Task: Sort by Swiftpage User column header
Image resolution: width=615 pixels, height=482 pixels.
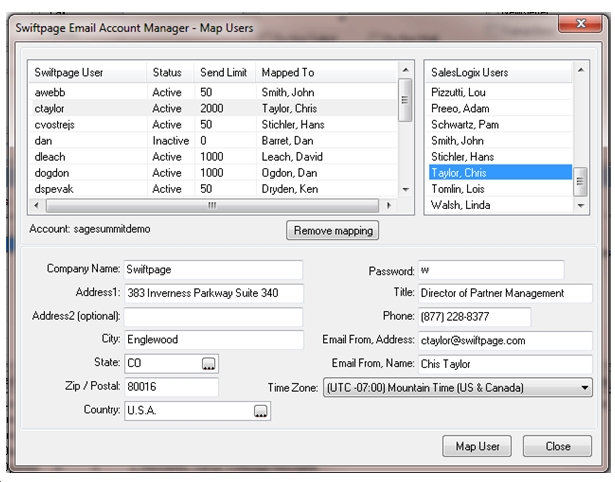Action: (87, 73)
